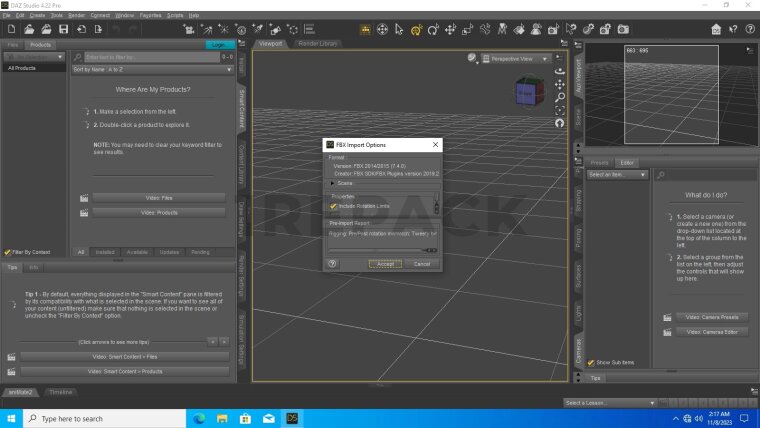This screenshot has width=760, height=428.
Task: Open the Sort by Name dropdown
Action: pos(150,70)
